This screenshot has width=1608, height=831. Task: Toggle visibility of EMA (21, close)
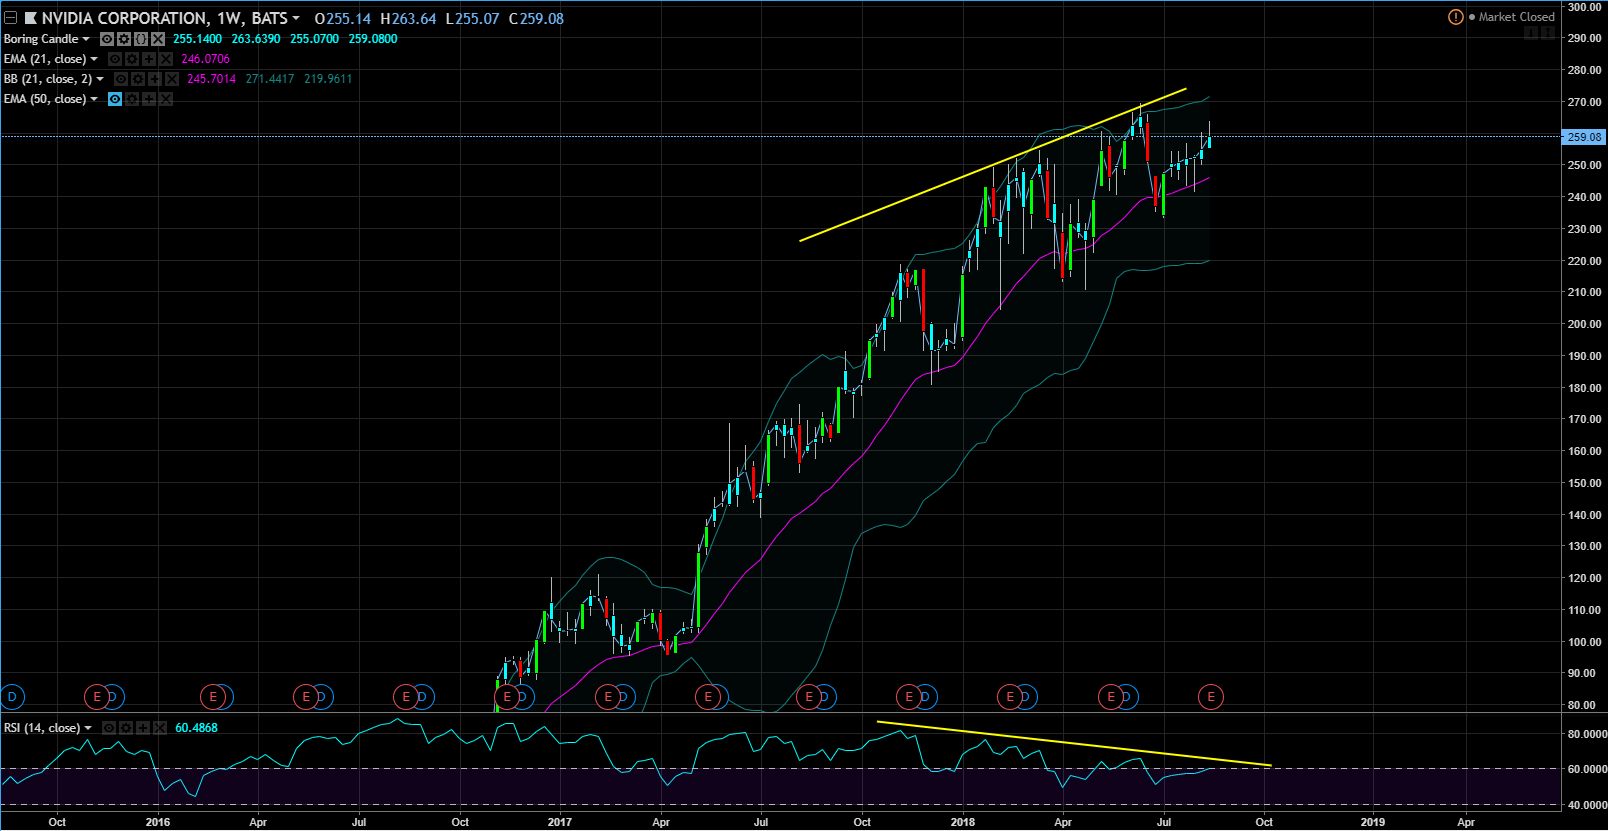[115, 59]
